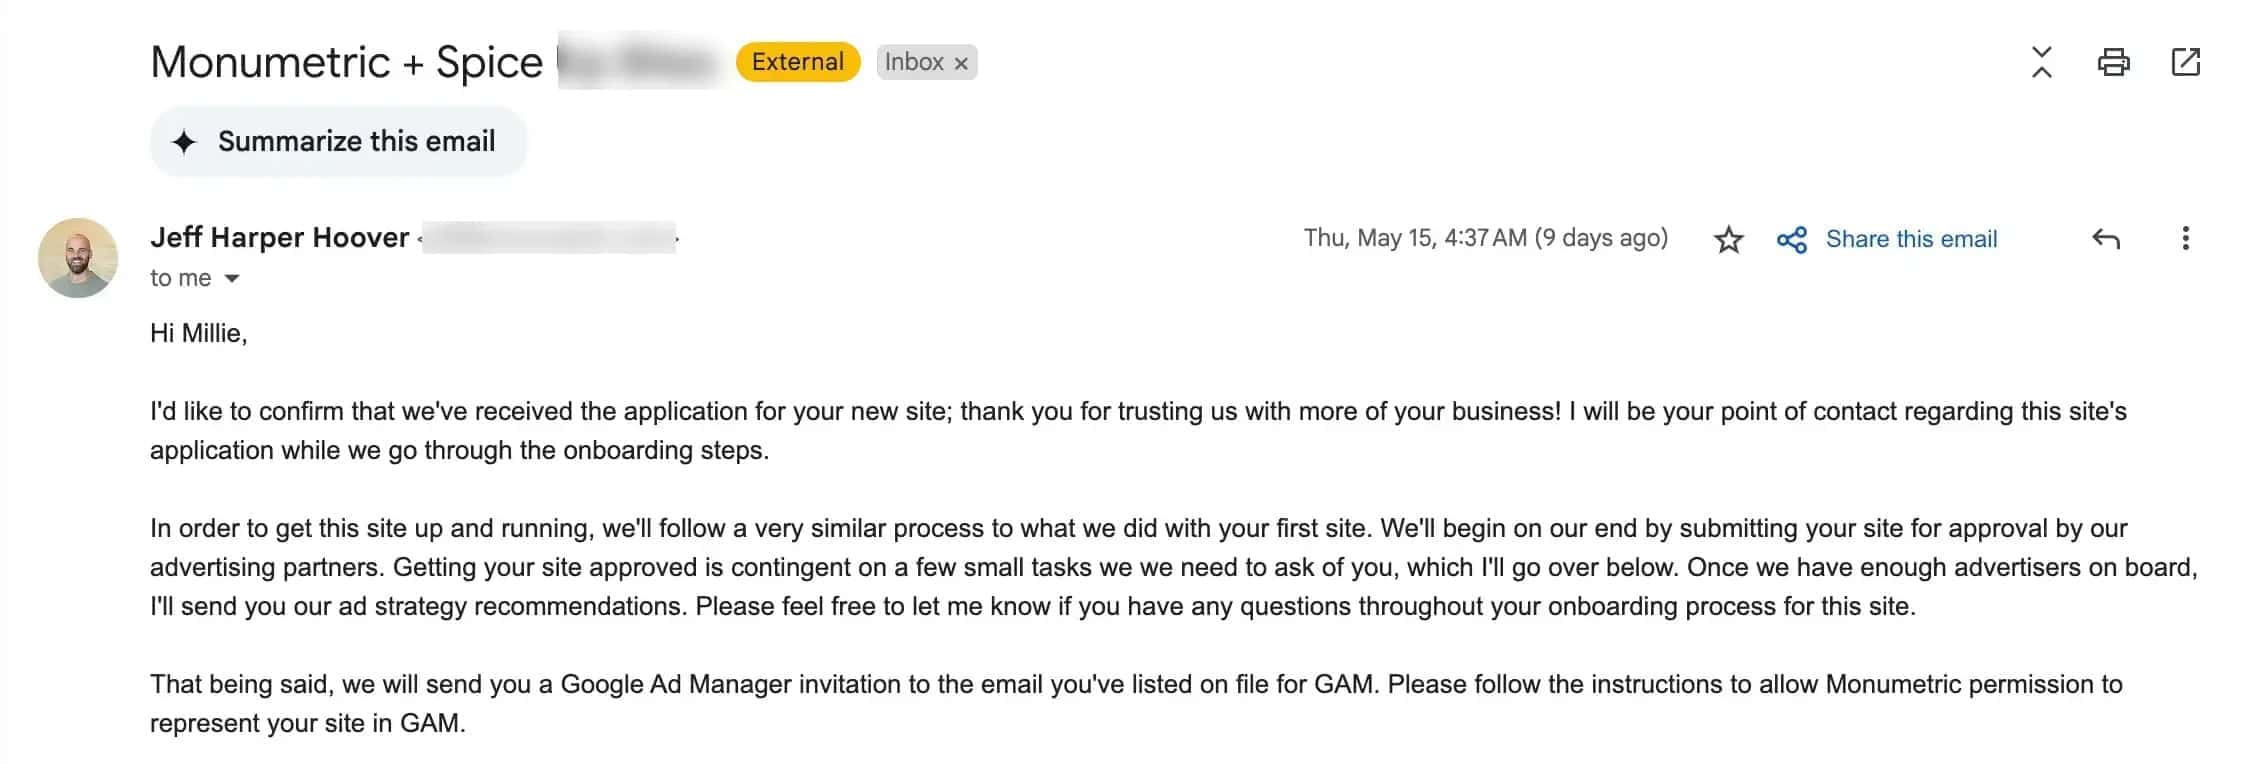Click the email subject line Monumetric + Spice

pos(346,62)
